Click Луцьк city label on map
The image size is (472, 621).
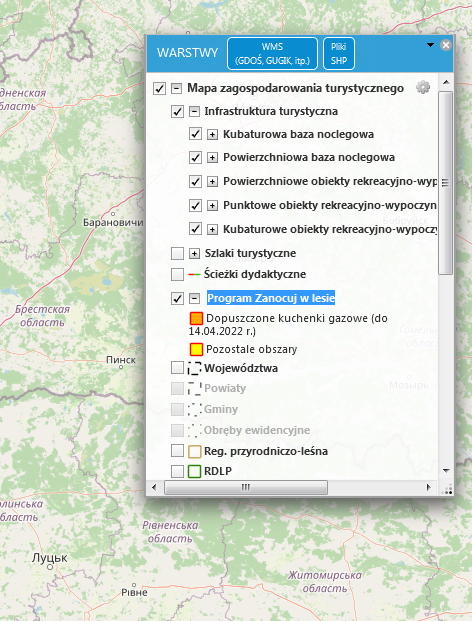(49, 558)
